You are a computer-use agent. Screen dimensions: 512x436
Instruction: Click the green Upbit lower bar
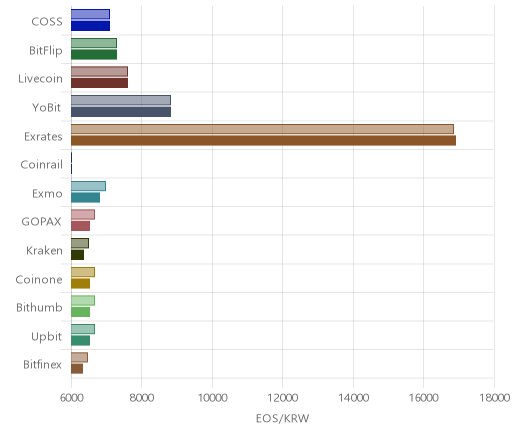pyautogui.click(x=80, y=341)
